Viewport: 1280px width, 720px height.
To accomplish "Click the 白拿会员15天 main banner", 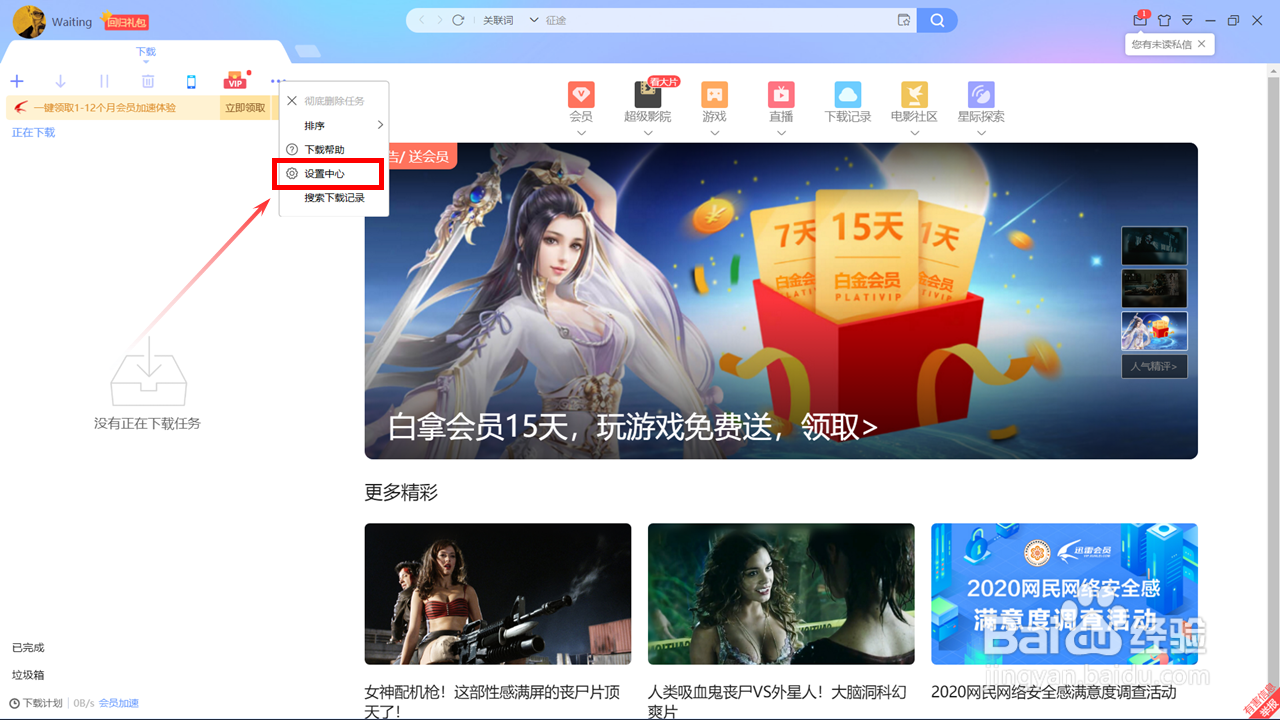I will [x=781, y=301].
